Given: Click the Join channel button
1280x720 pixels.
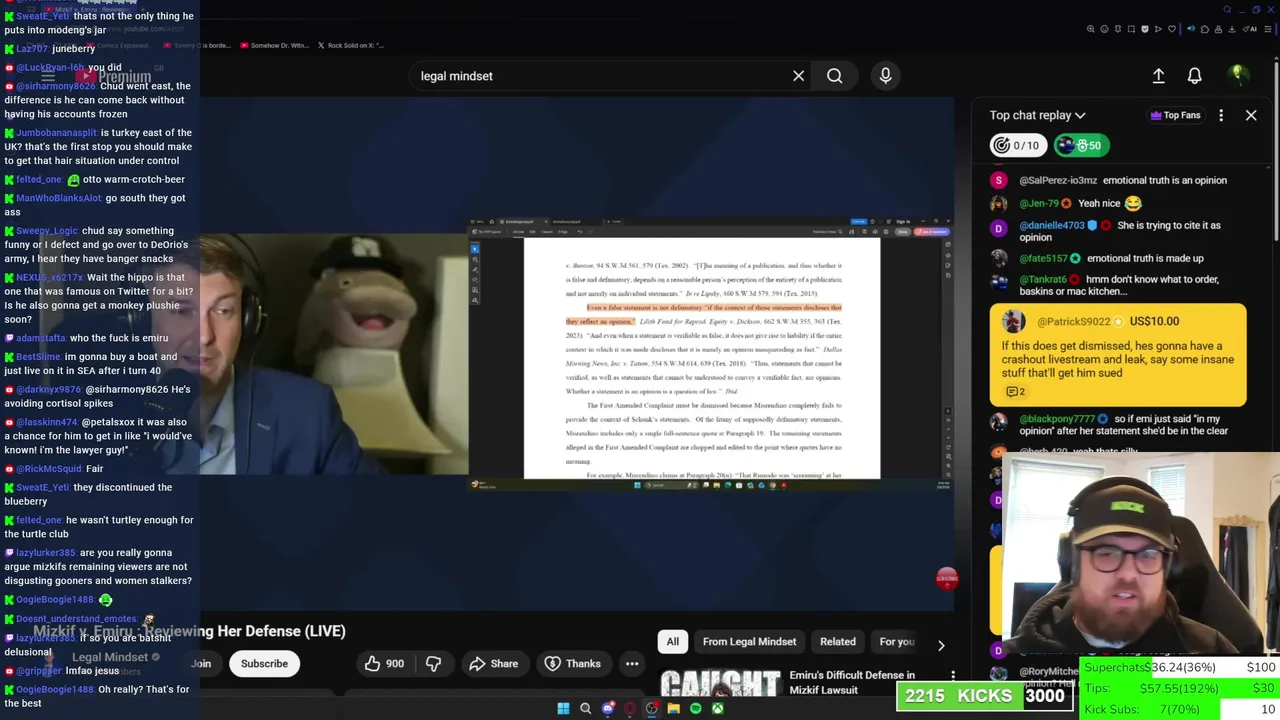Looking at the screenshot, I should (x=201, y=663).
